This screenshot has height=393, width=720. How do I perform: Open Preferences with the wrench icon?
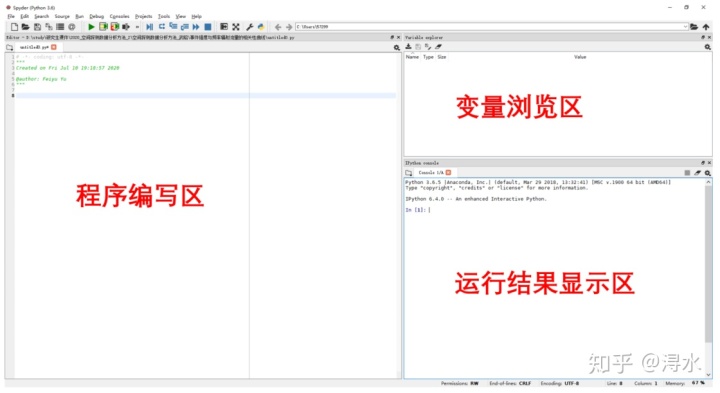[250, 27]
